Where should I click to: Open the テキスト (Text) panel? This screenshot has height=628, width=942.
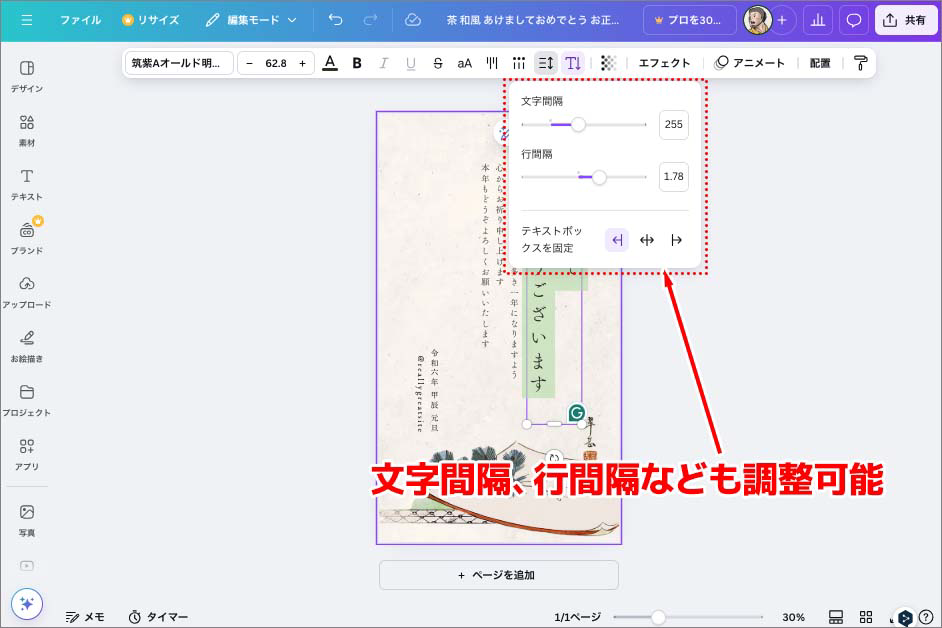click(27, 182)
